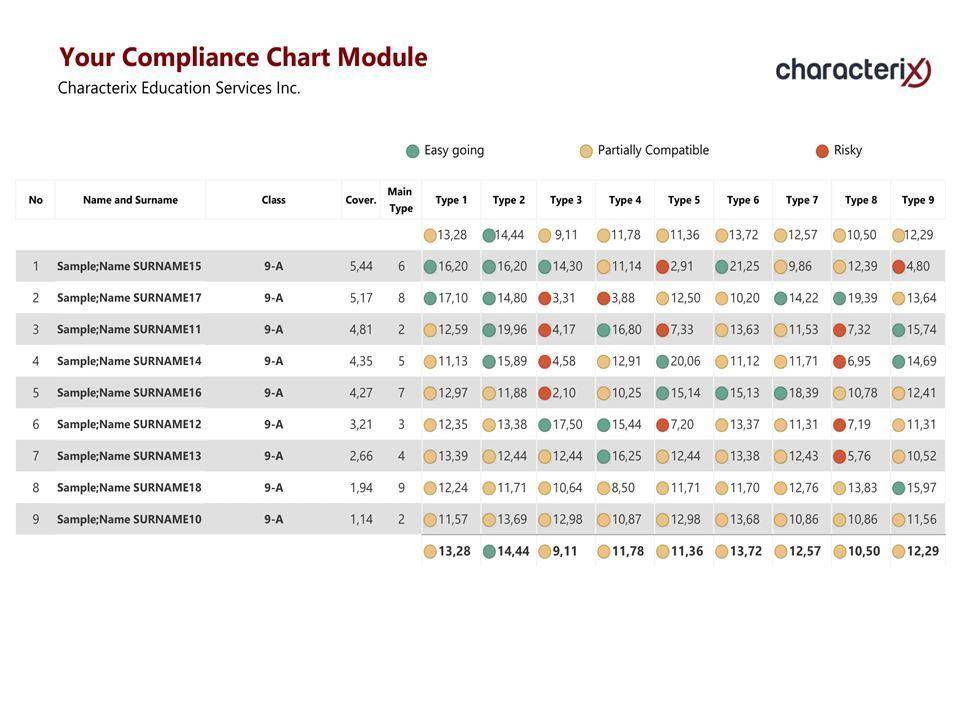Viewport: 960px width, 720px height.
Task: Click the green dot beside value 15,97
Action: point(899,488)
